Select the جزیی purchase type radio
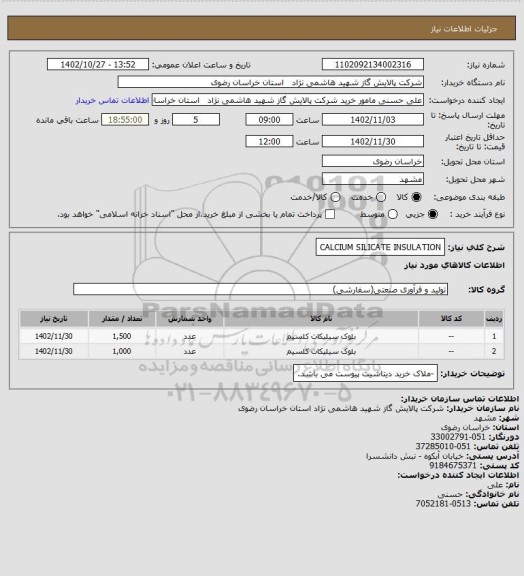Viewport: 524px width, 576px height. [x=433, y=214]
